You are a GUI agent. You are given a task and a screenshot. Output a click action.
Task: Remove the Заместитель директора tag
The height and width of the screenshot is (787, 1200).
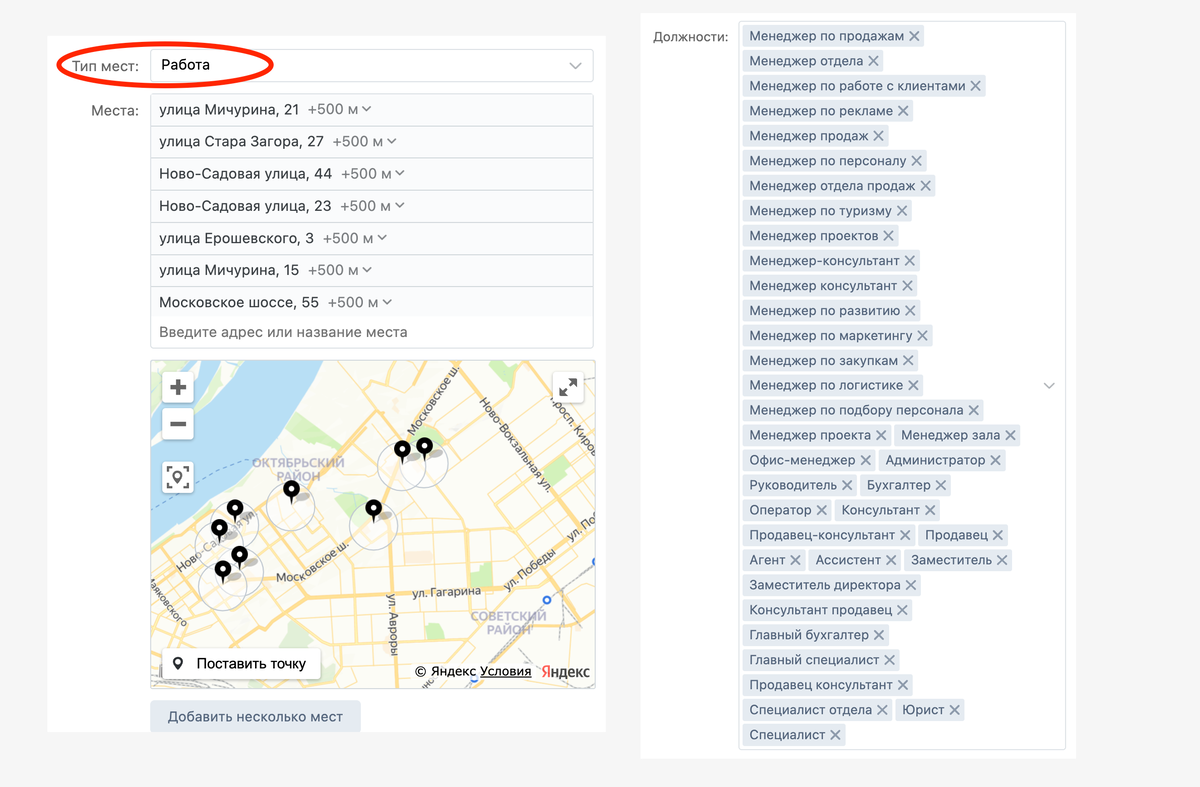(911, 585)
